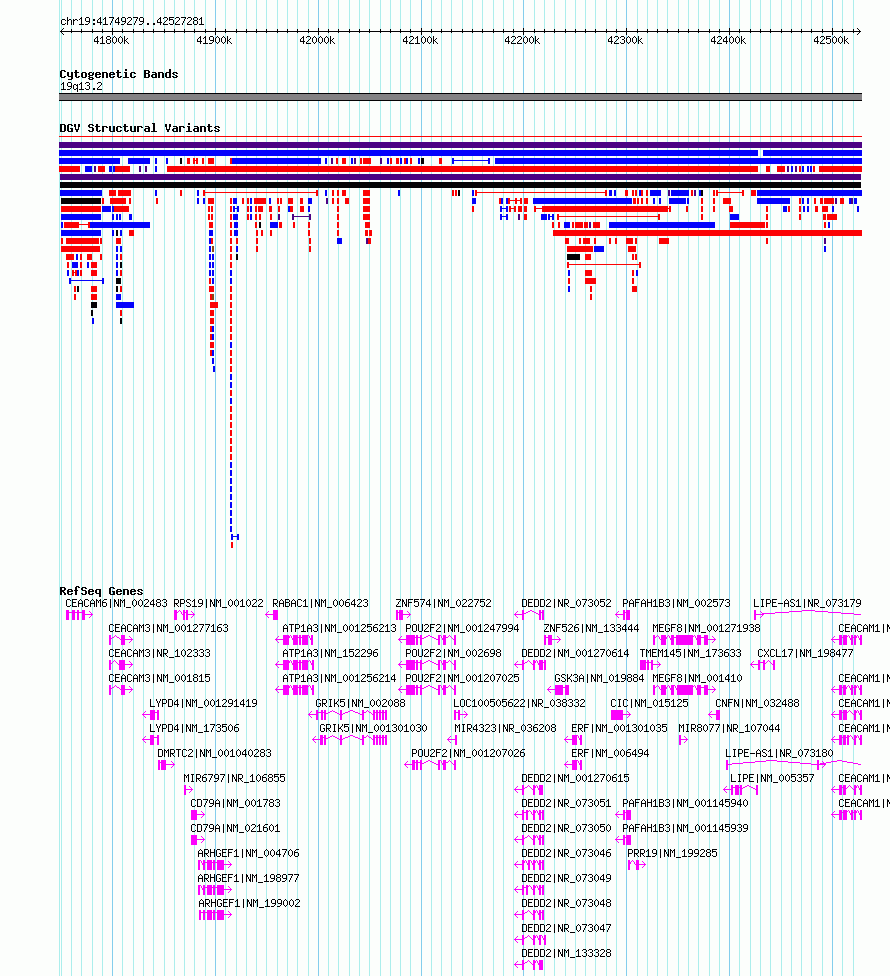
Task: Click the MEGF8|NM_001271938 label
Action: [706, 628]
